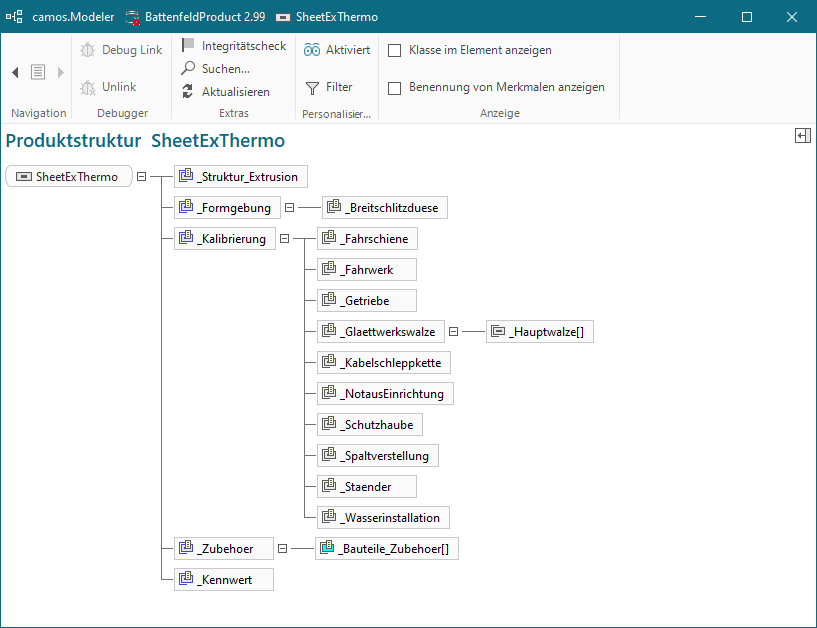This screenshot has width=817, height=628.
Task: Collapse the SheetExThermo root node
Action: pos(141,177)
